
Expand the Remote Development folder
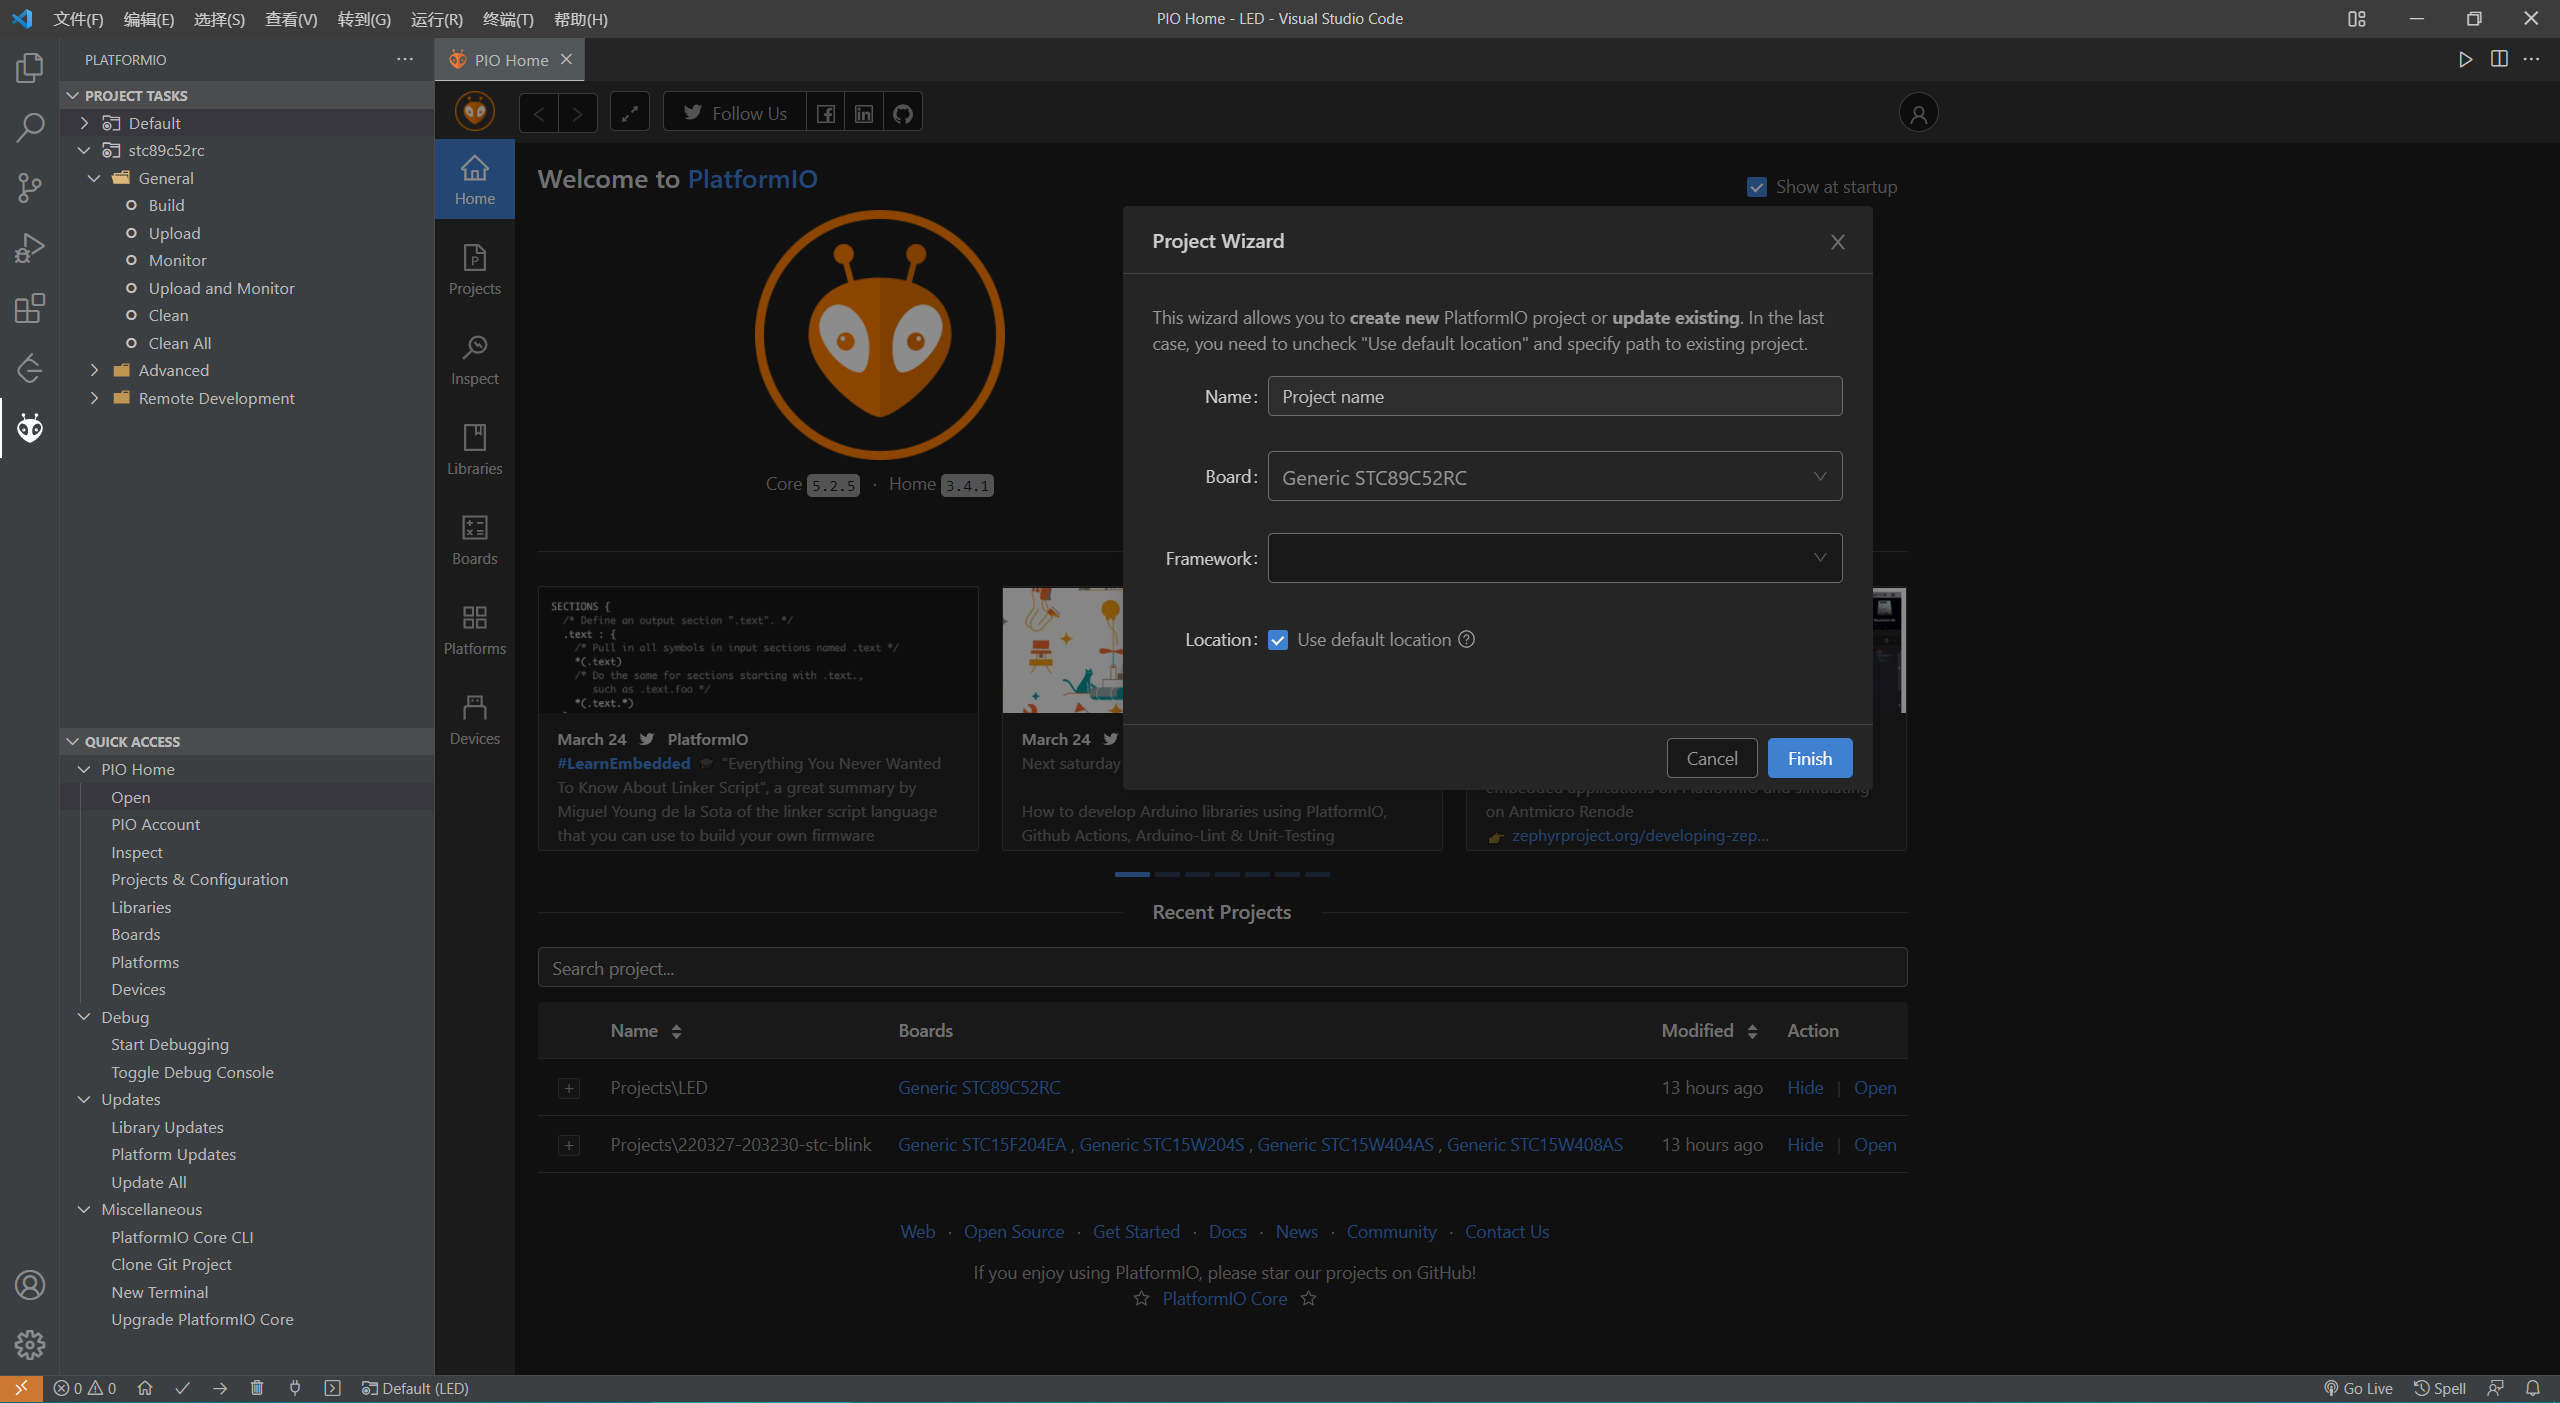point(95,398)
